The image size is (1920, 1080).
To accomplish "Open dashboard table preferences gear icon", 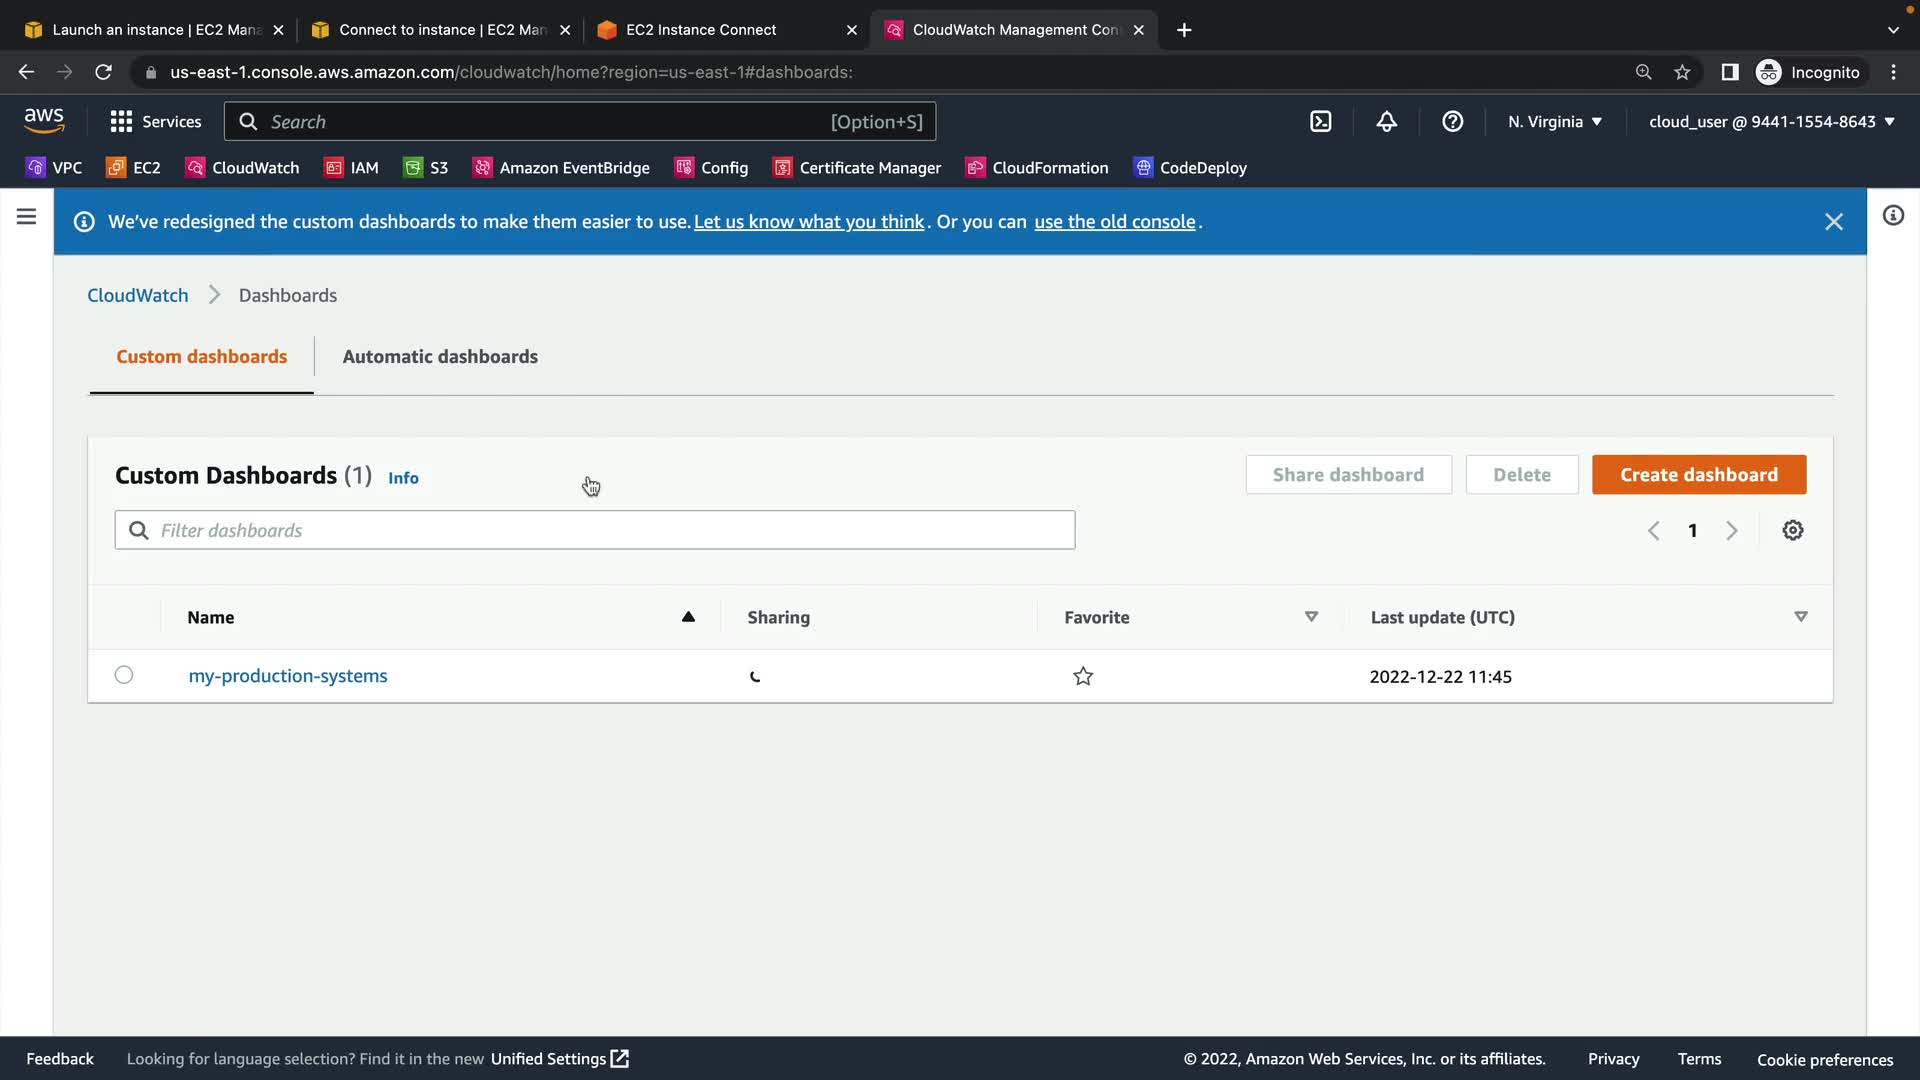I will pyautogui.click(x=1792, y=531).
